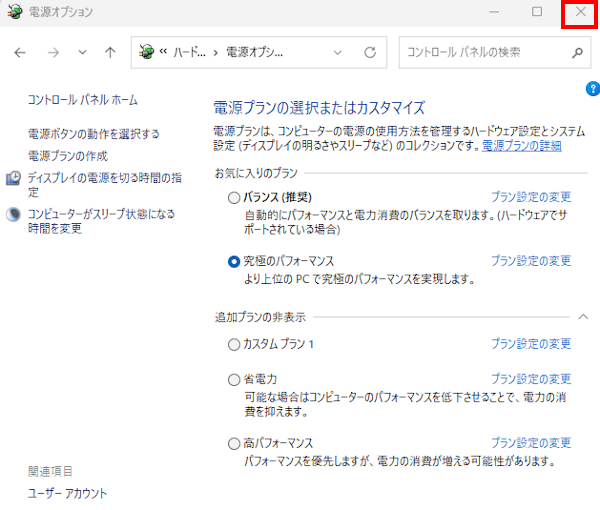Click the blue help question mark icon
The image size is (600, 510).
591,89
